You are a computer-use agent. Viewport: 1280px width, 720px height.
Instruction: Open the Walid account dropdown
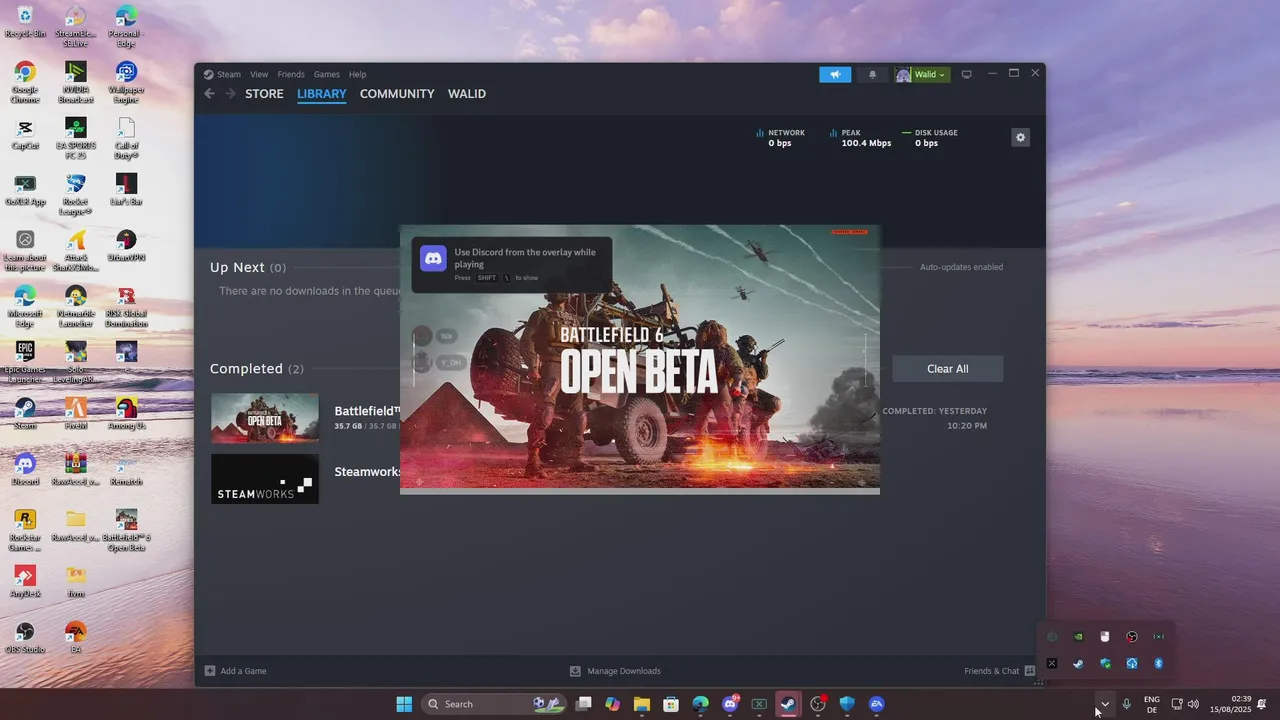coord(922,74)
